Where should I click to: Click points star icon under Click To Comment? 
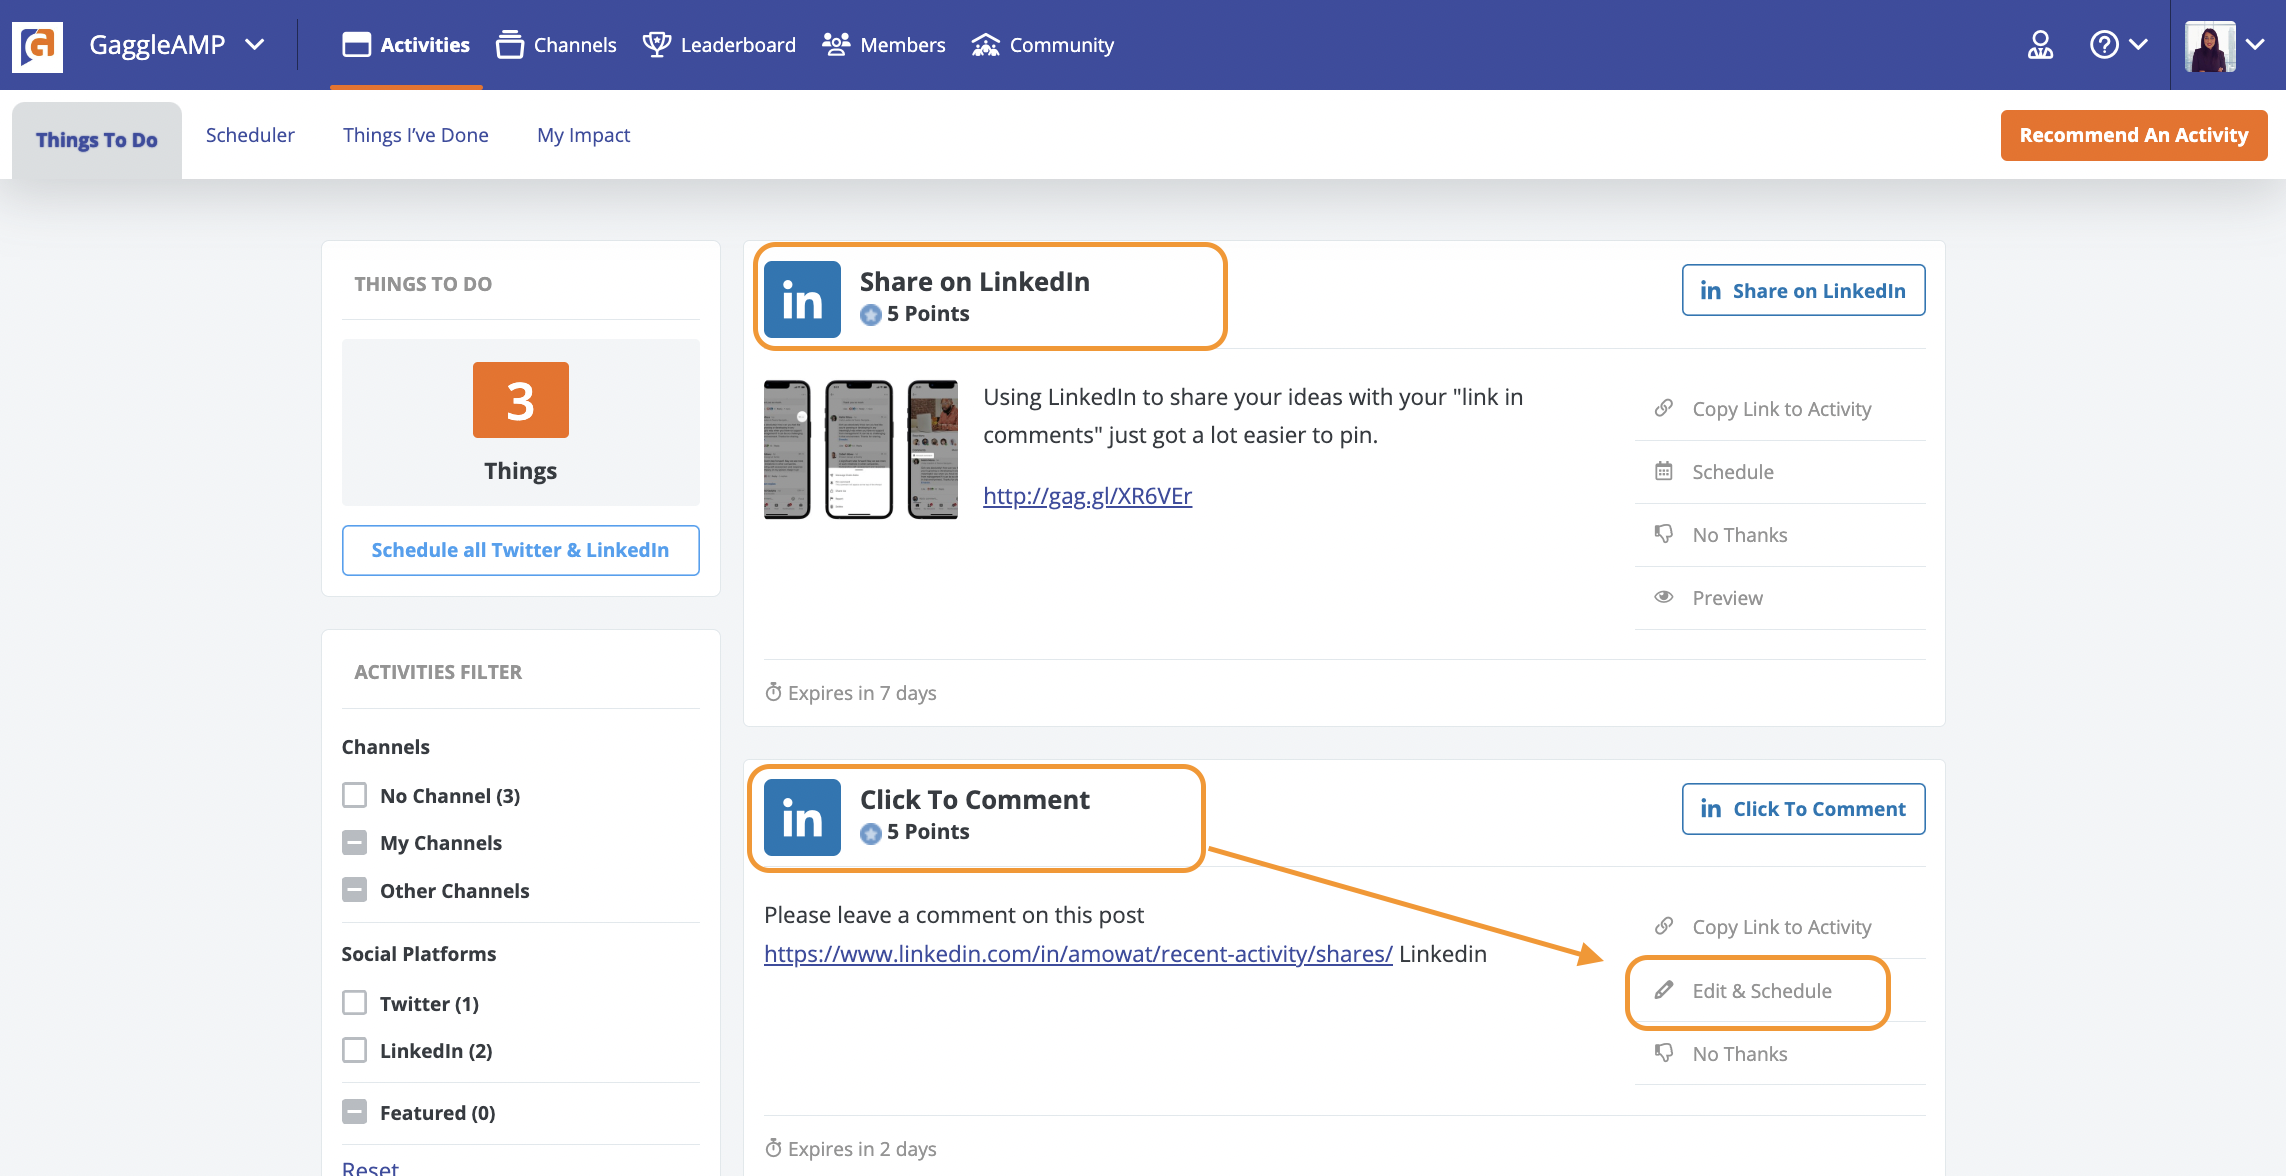871,833
